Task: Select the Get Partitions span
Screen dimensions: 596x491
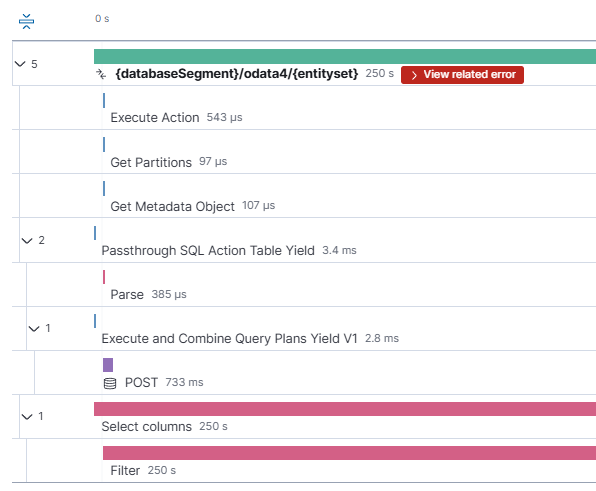Action: (x=151, y=162)
